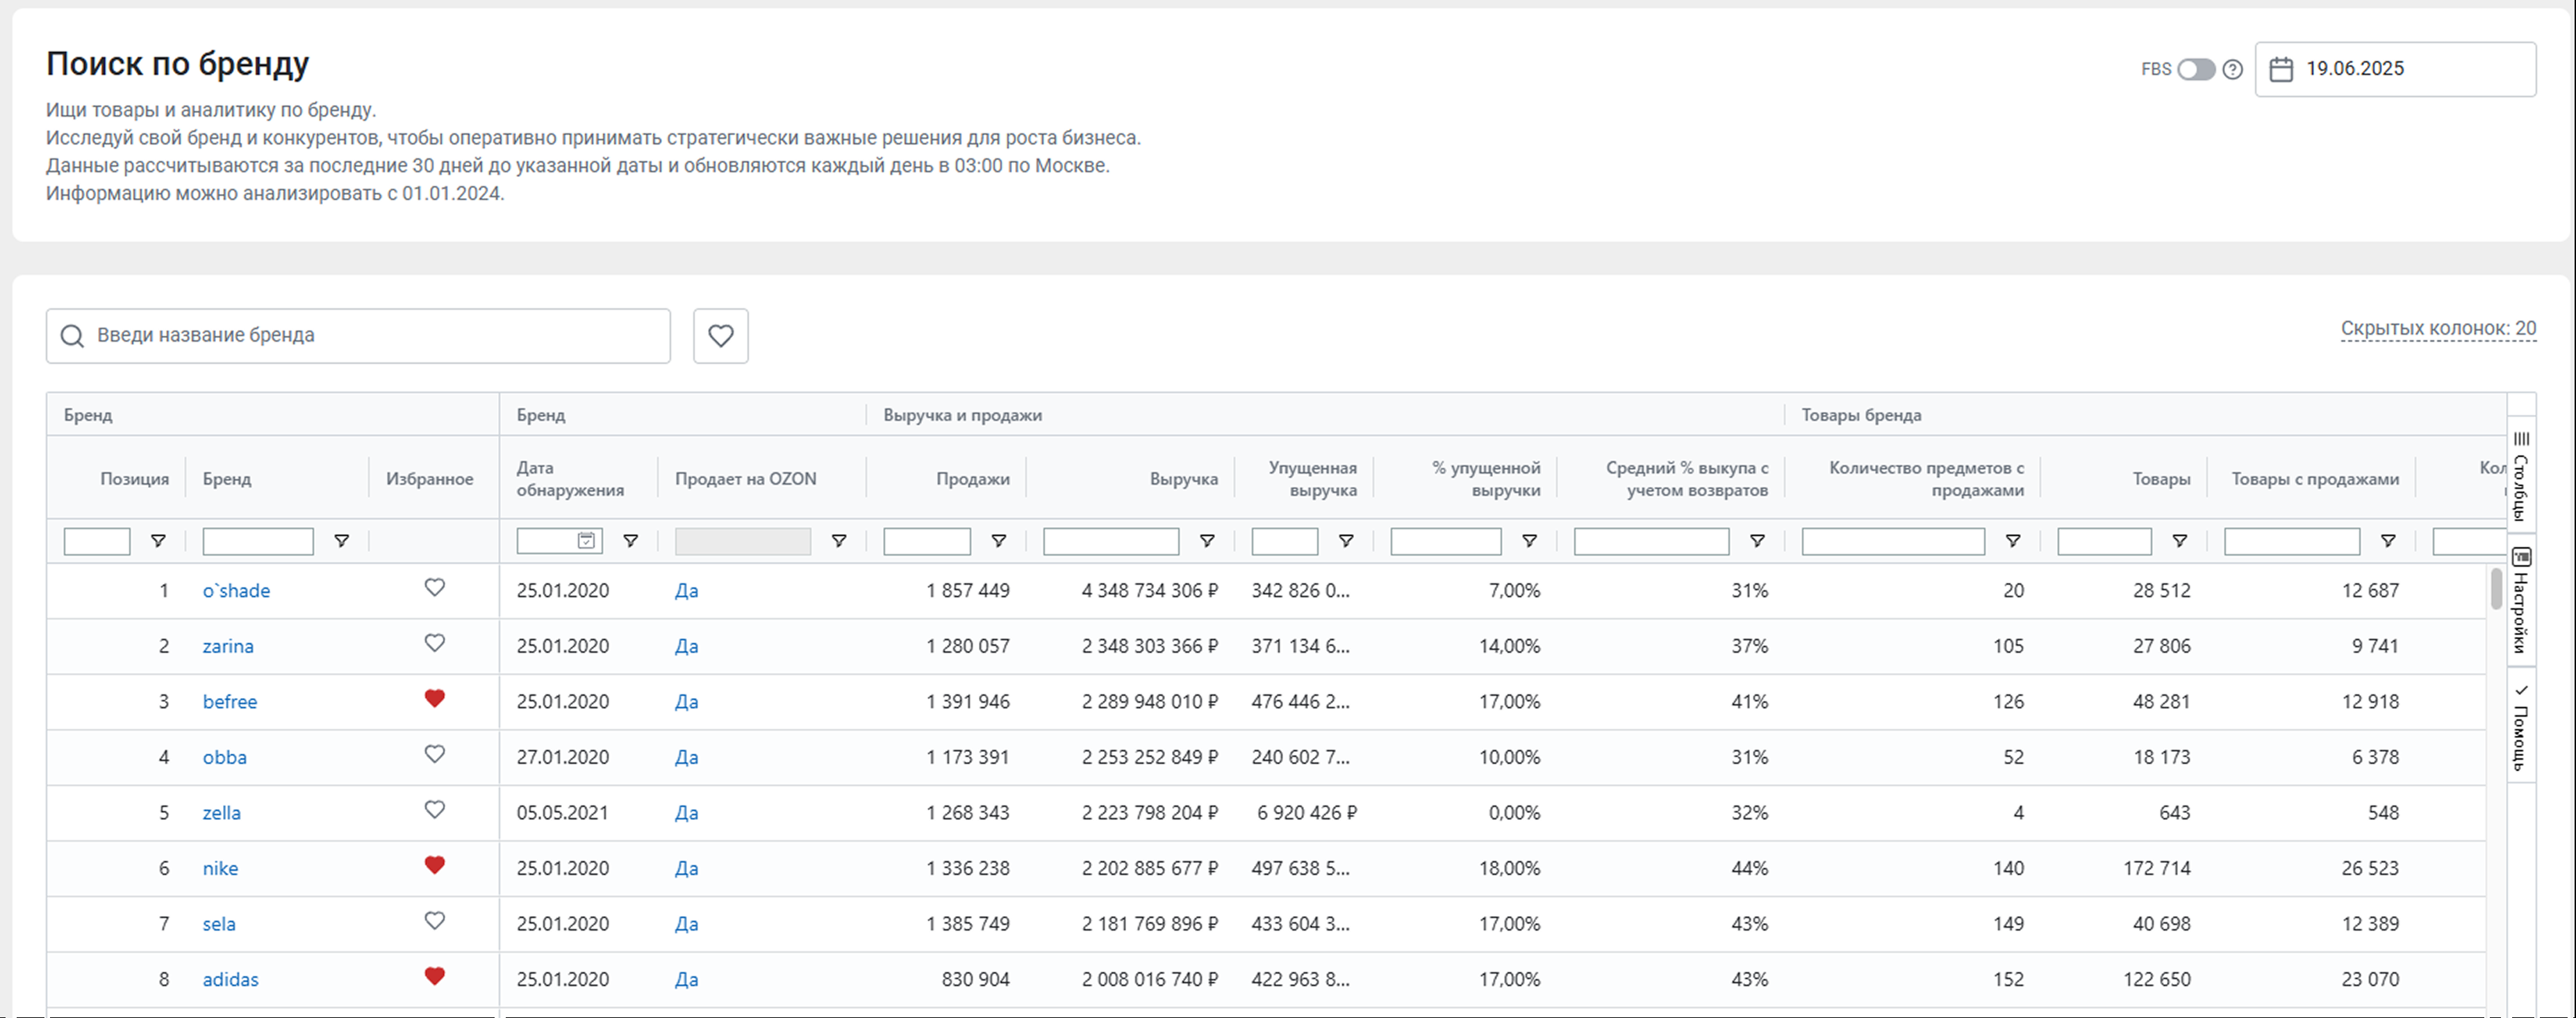Open the FBS help question-mark icon

point(2233,69)
